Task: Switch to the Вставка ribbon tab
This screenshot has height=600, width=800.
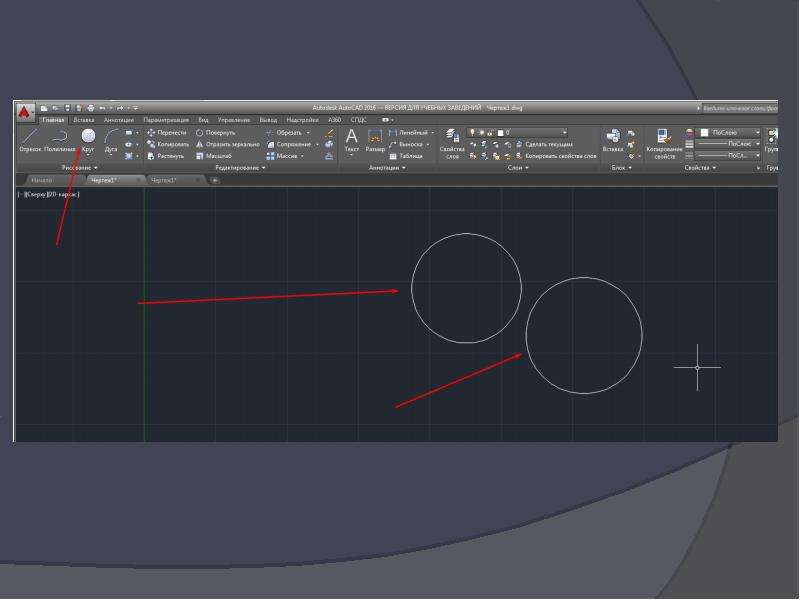Action: click(x=84, y=120)
